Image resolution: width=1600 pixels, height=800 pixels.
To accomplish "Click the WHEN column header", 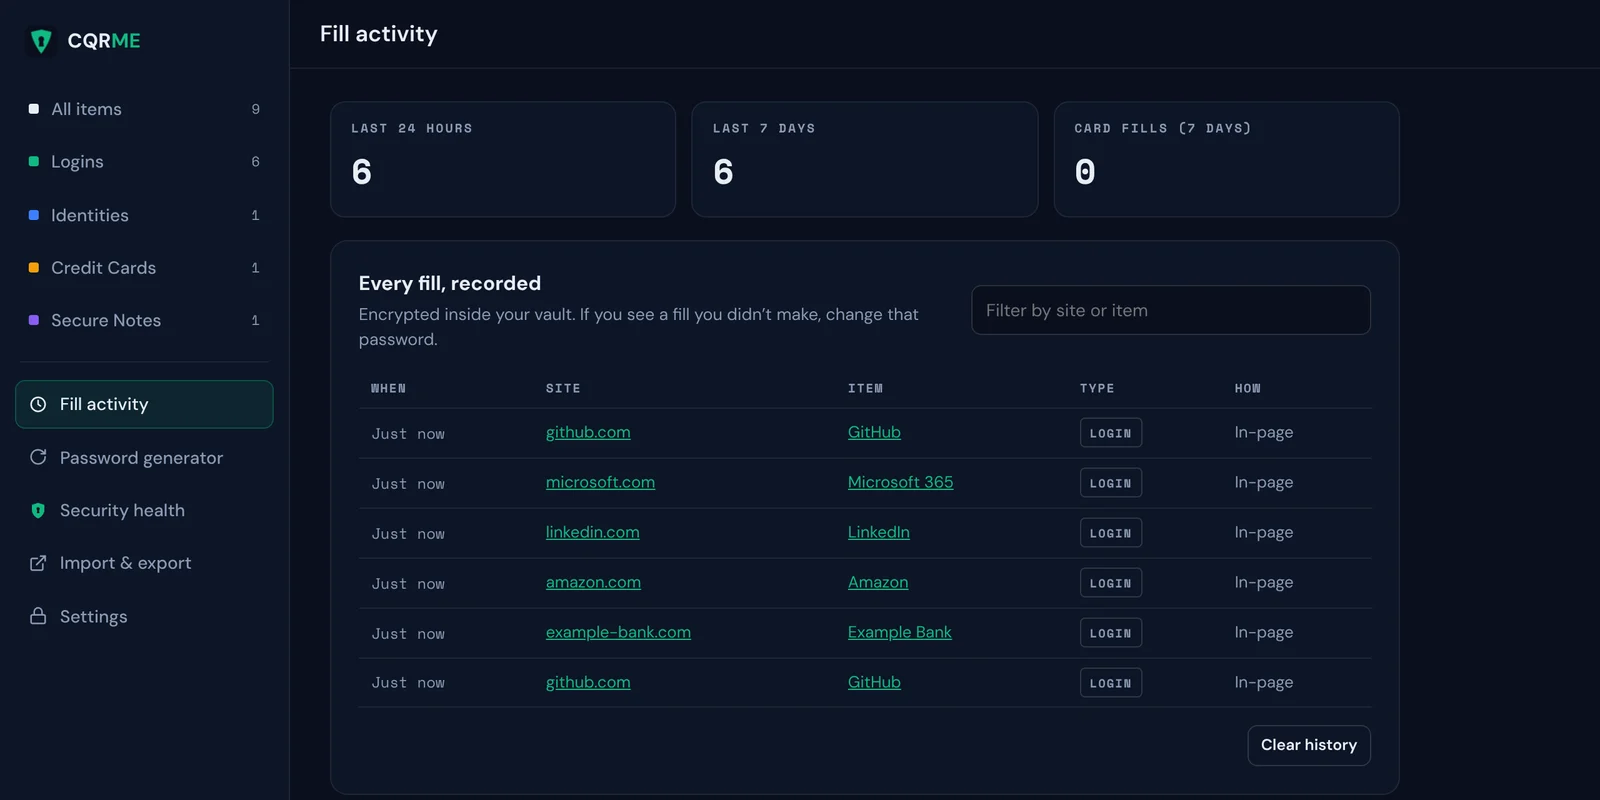I will pos(388,388).
